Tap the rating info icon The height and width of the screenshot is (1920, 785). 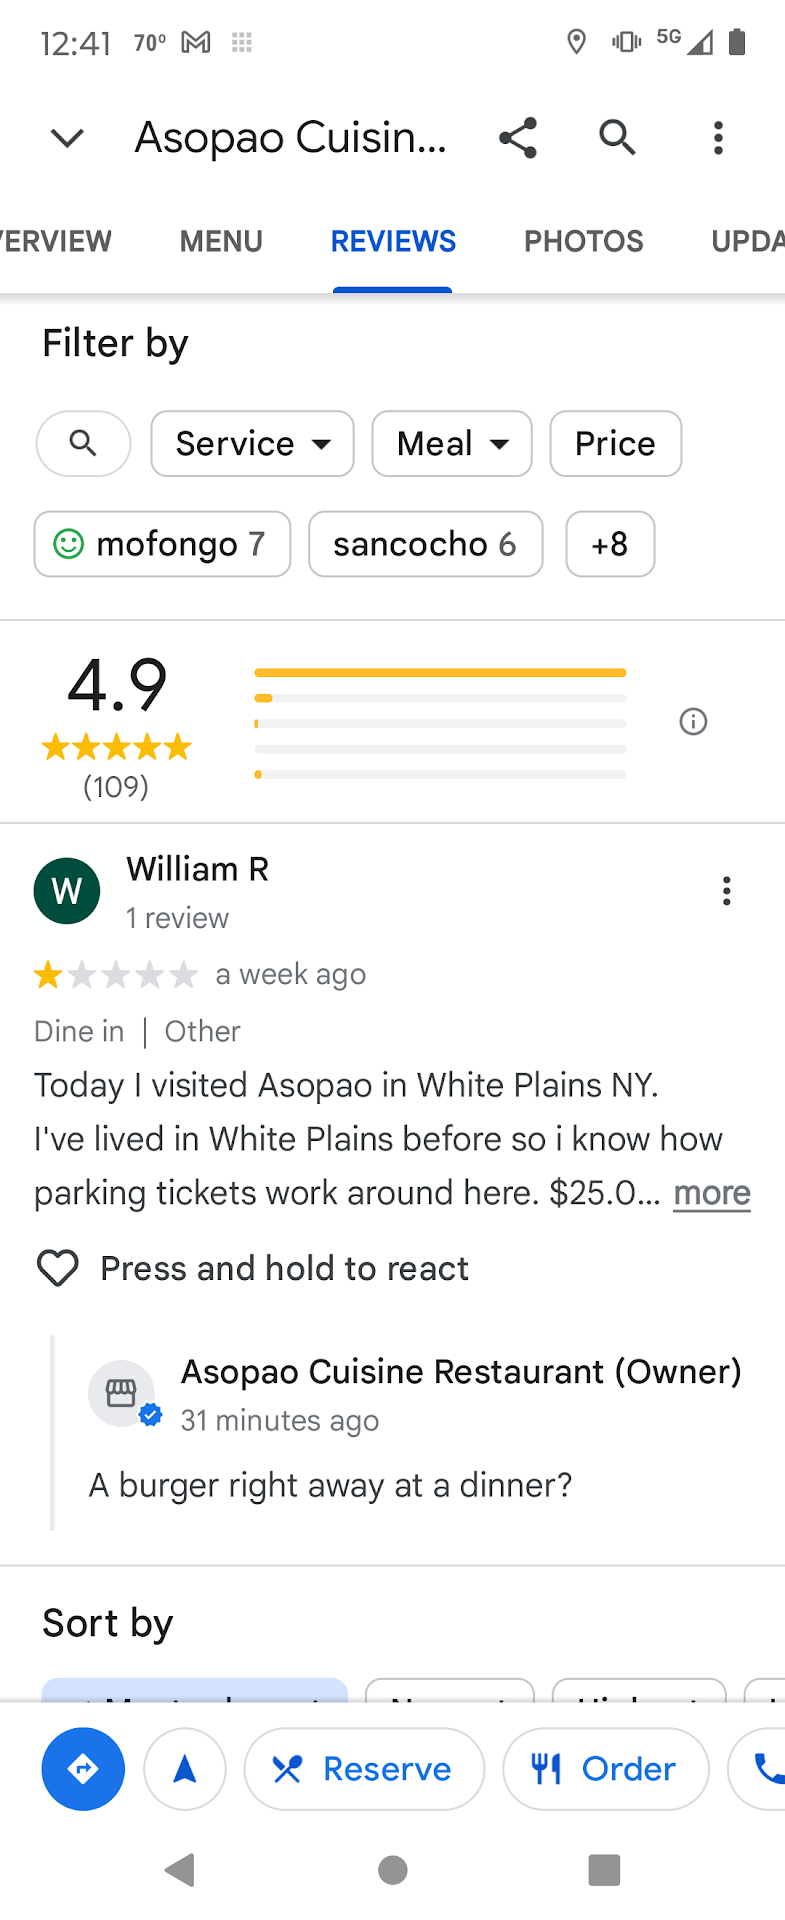point(693,722)
